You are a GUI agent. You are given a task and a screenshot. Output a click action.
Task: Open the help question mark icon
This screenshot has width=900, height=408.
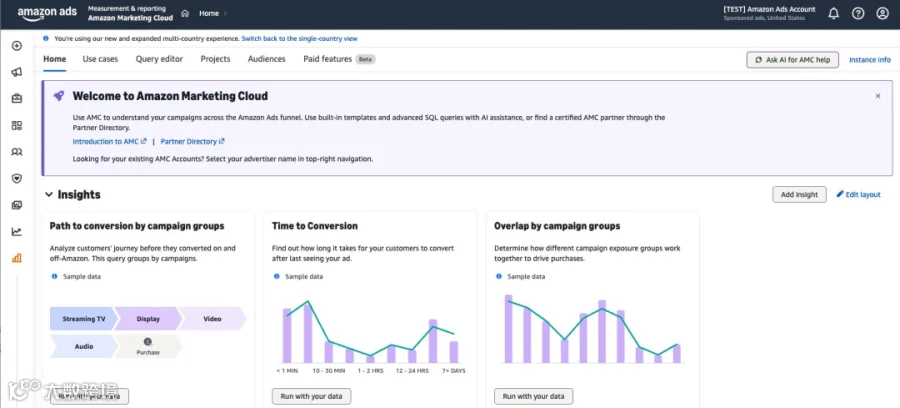(858, 13)
